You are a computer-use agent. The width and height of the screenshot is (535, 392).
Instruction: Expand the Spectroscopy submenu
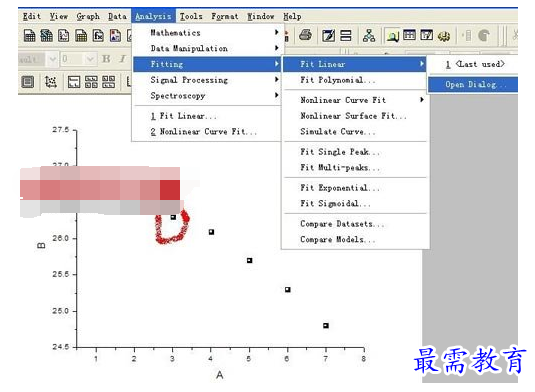coord(207,96)
